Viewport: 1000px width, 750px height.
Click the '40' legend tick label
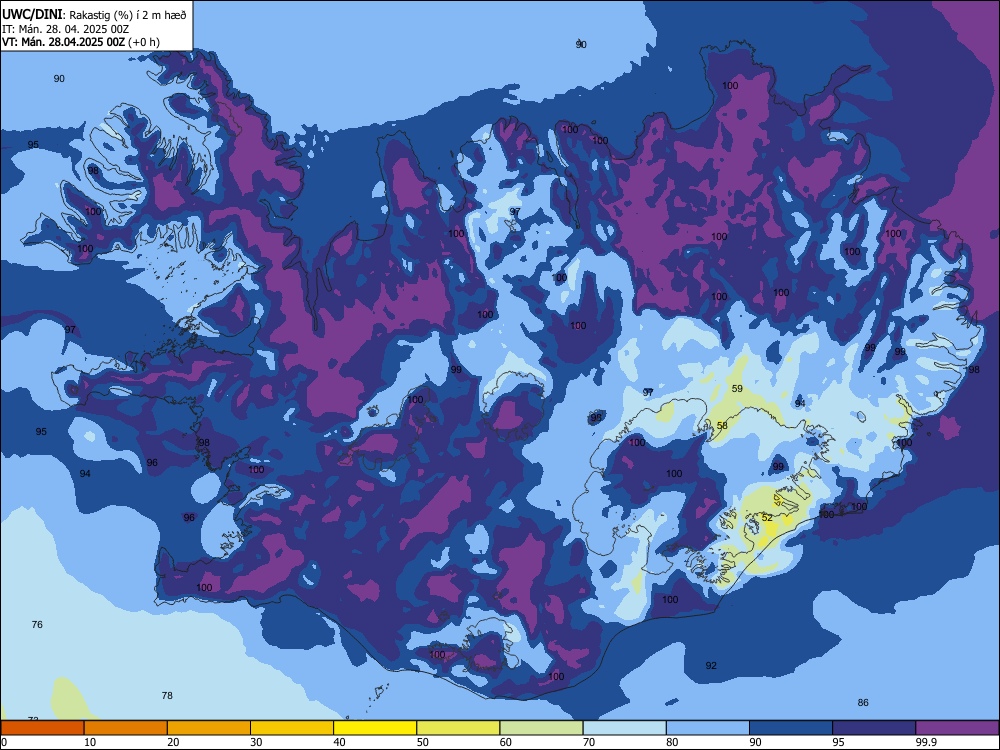tap(339, 742)
